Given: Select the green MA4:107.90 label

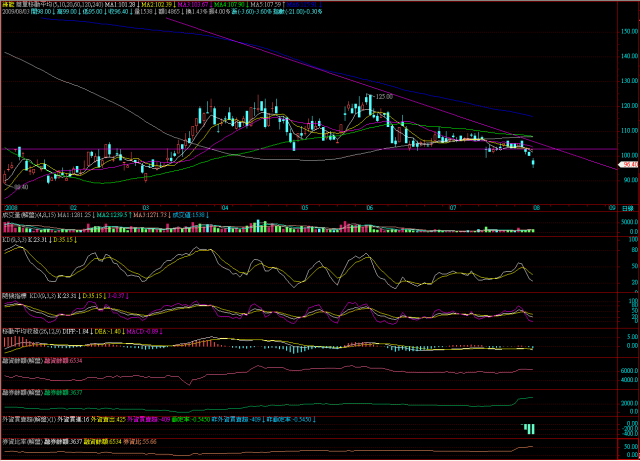Looking at the screenshot, I should coord(229,4).
